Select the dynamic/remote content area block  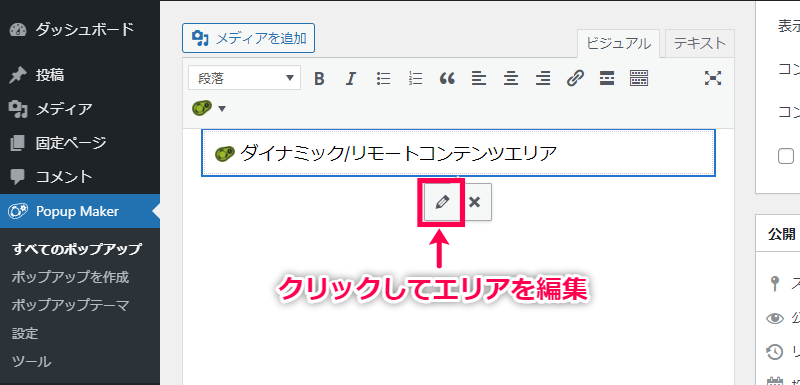click(x=458, y=152)
